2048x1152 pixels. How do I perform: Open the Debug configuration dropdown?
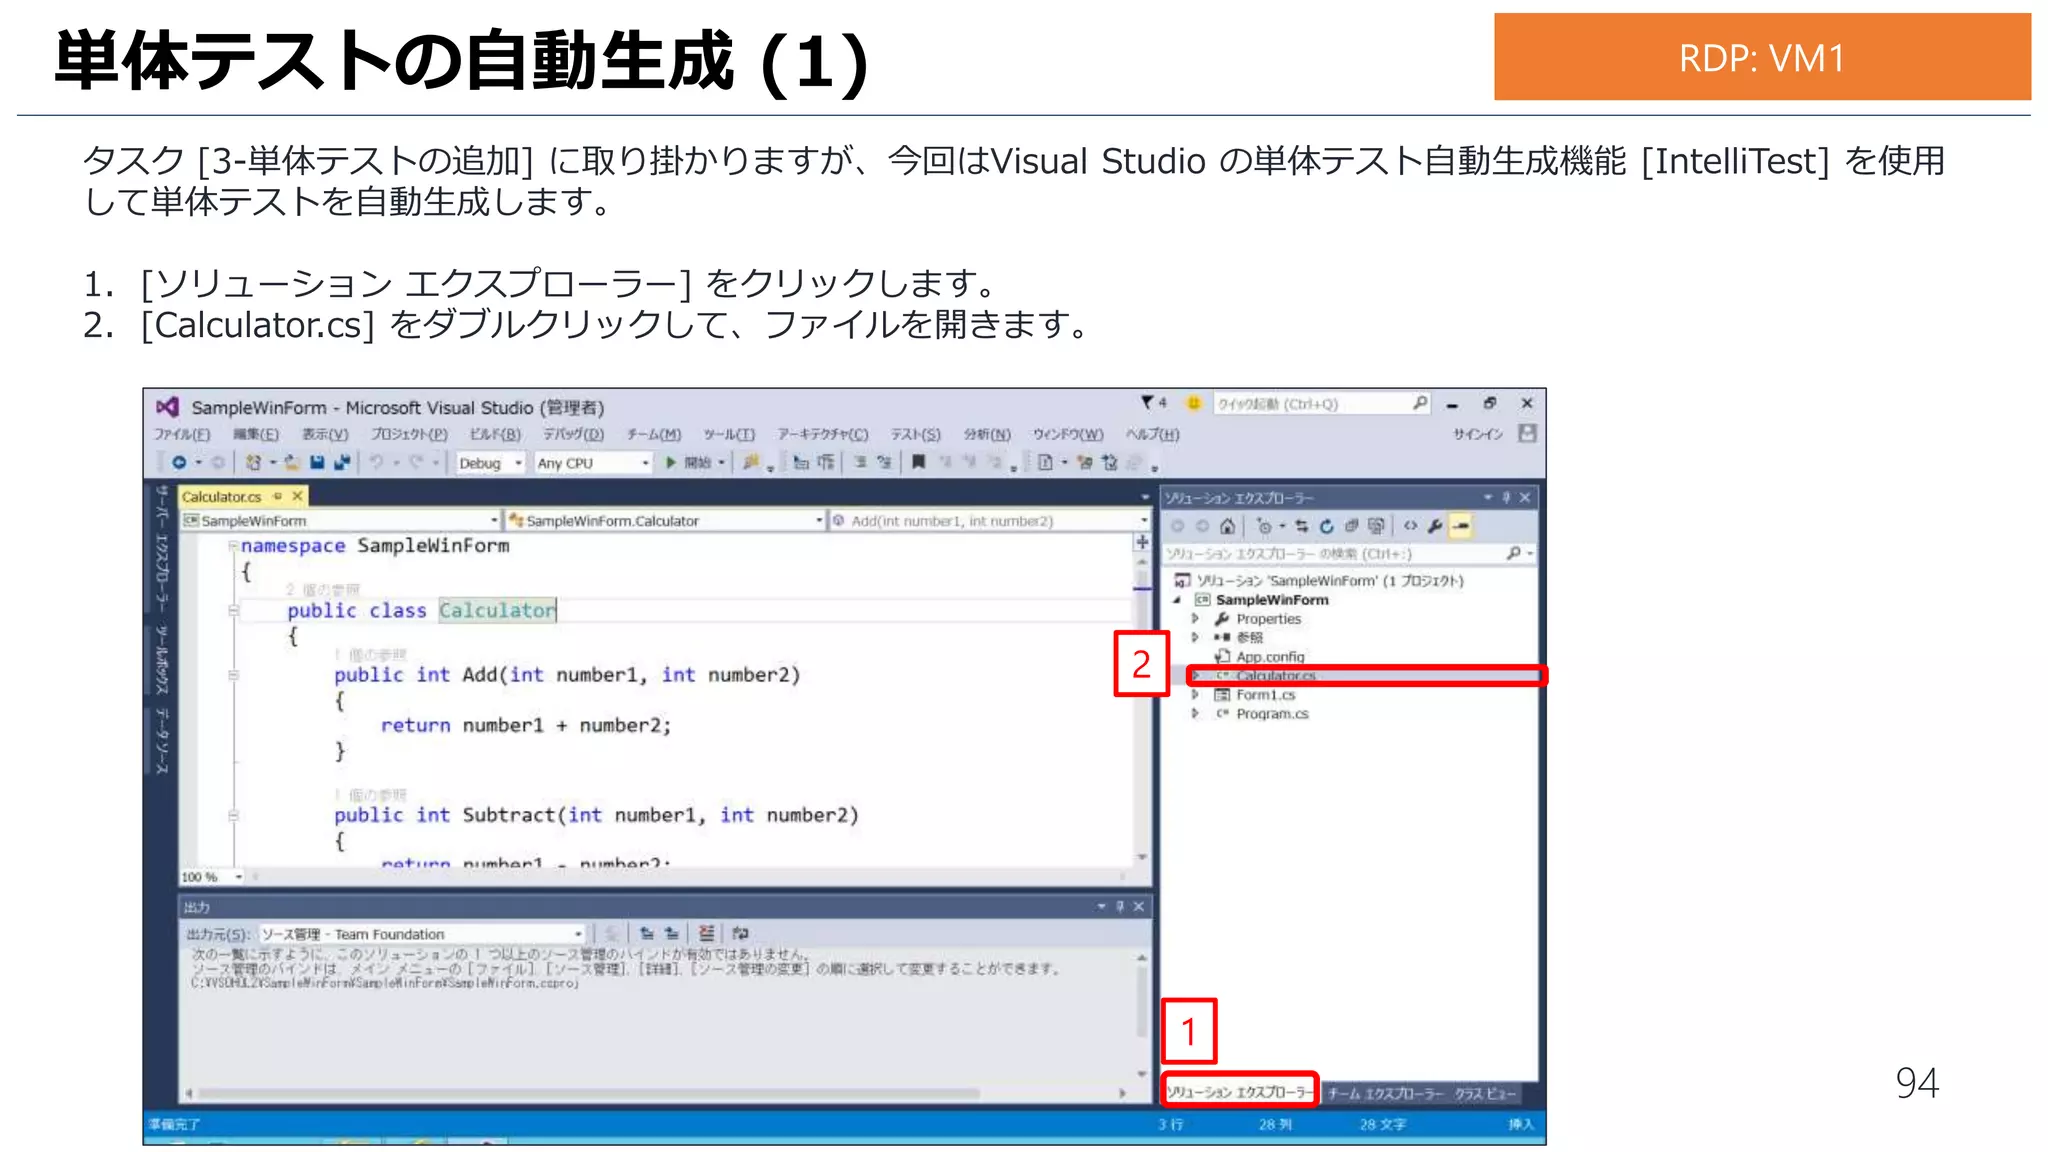(x=490, y=463)
